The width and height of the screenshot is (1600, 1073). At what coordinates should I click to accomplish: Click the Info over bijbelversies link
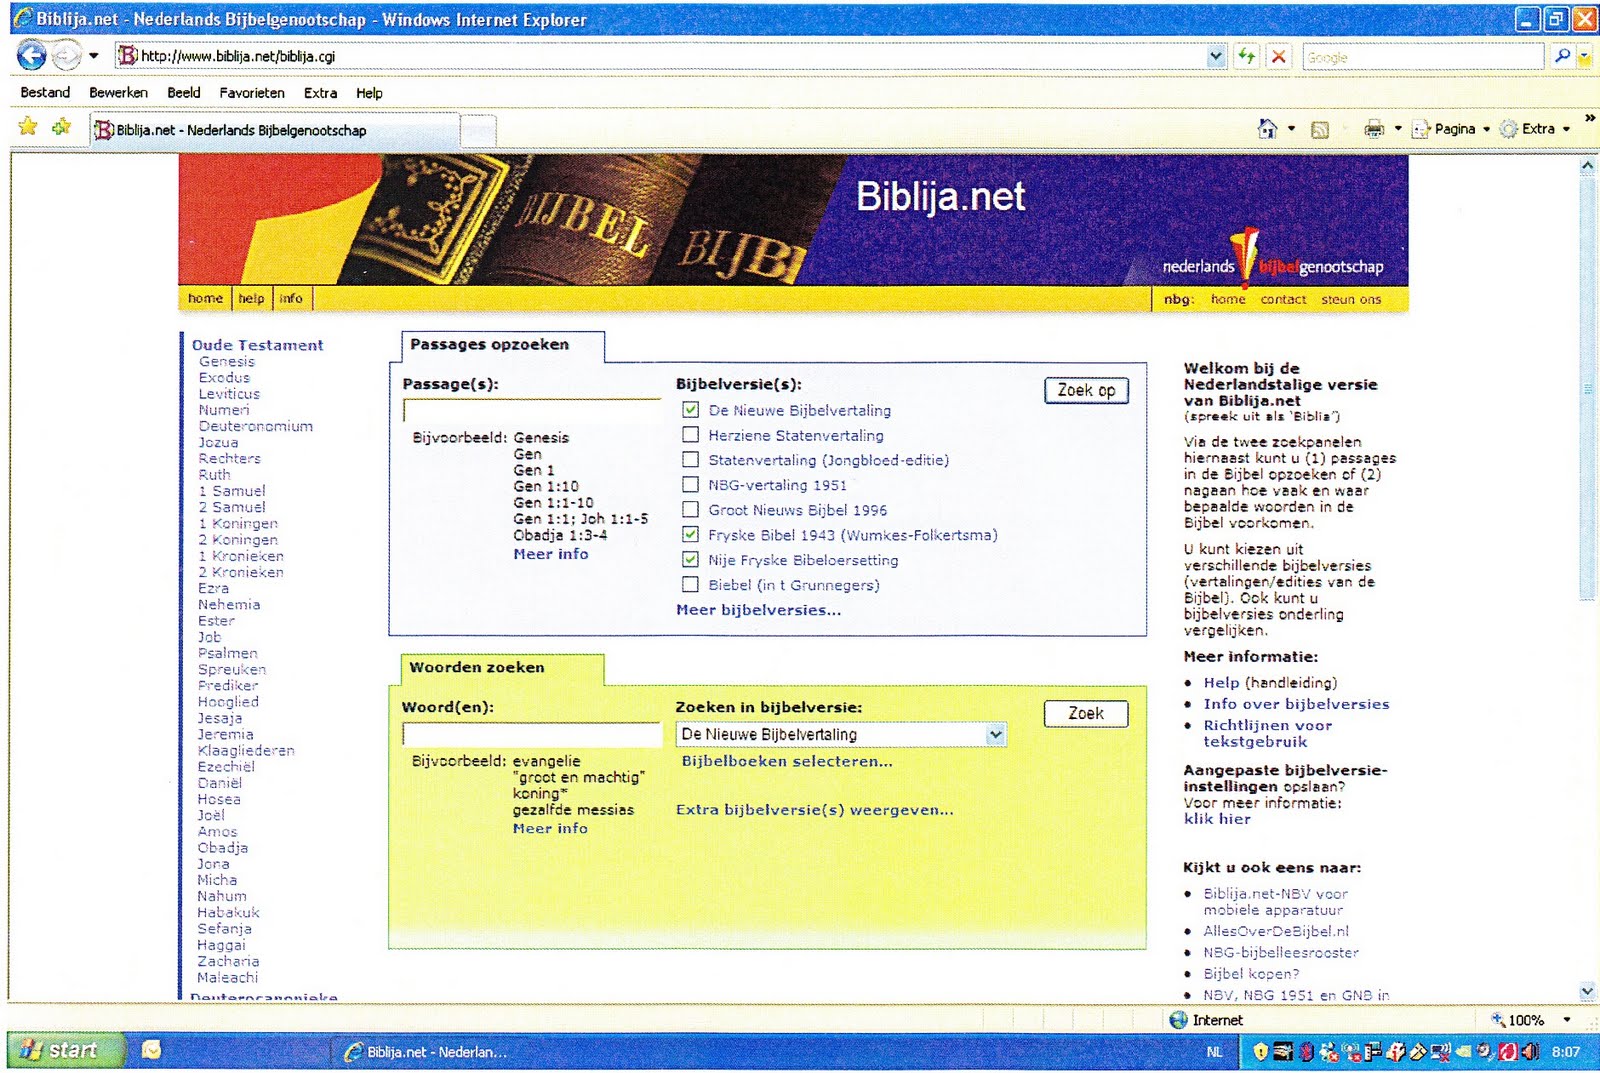[1296, 704]
